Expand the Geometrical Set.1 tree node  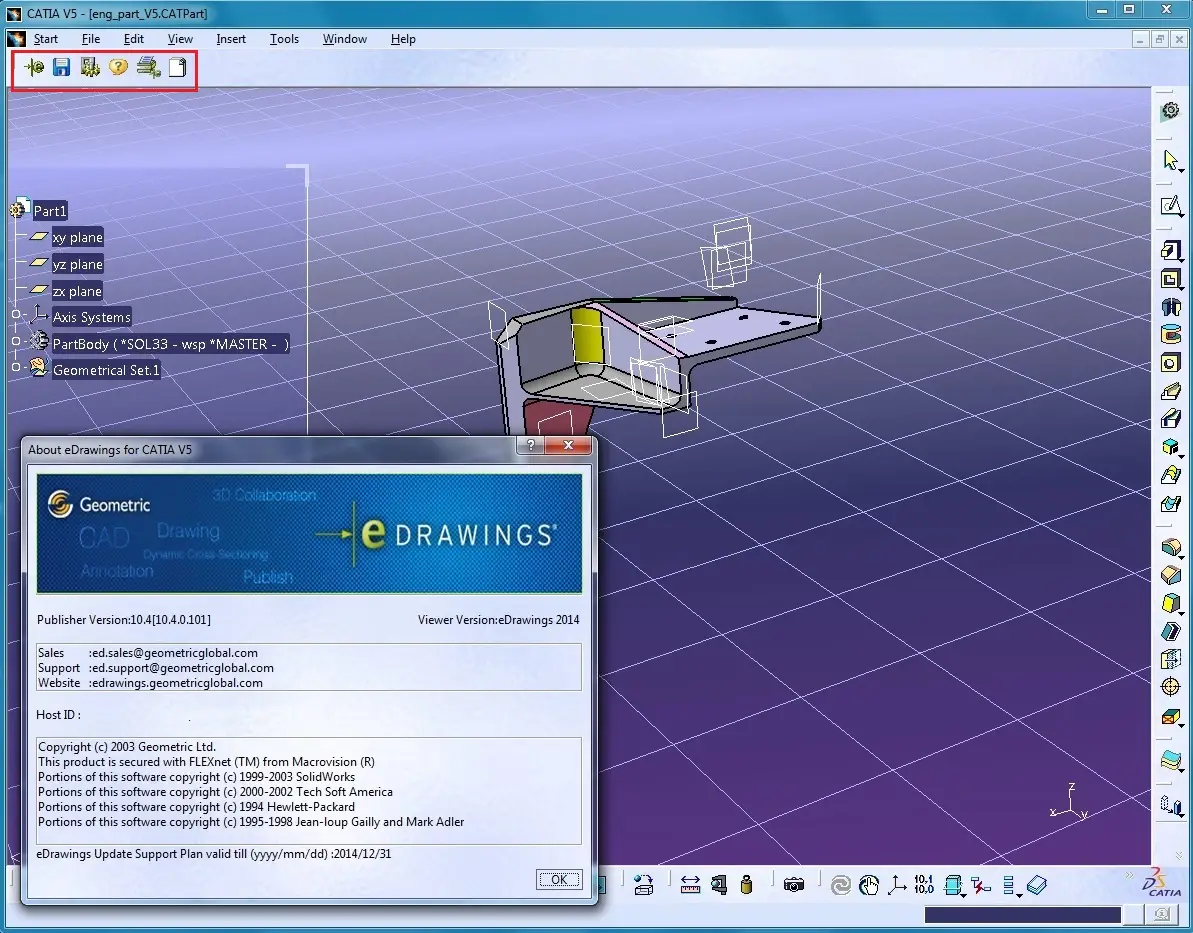click(x=16, y=368)
